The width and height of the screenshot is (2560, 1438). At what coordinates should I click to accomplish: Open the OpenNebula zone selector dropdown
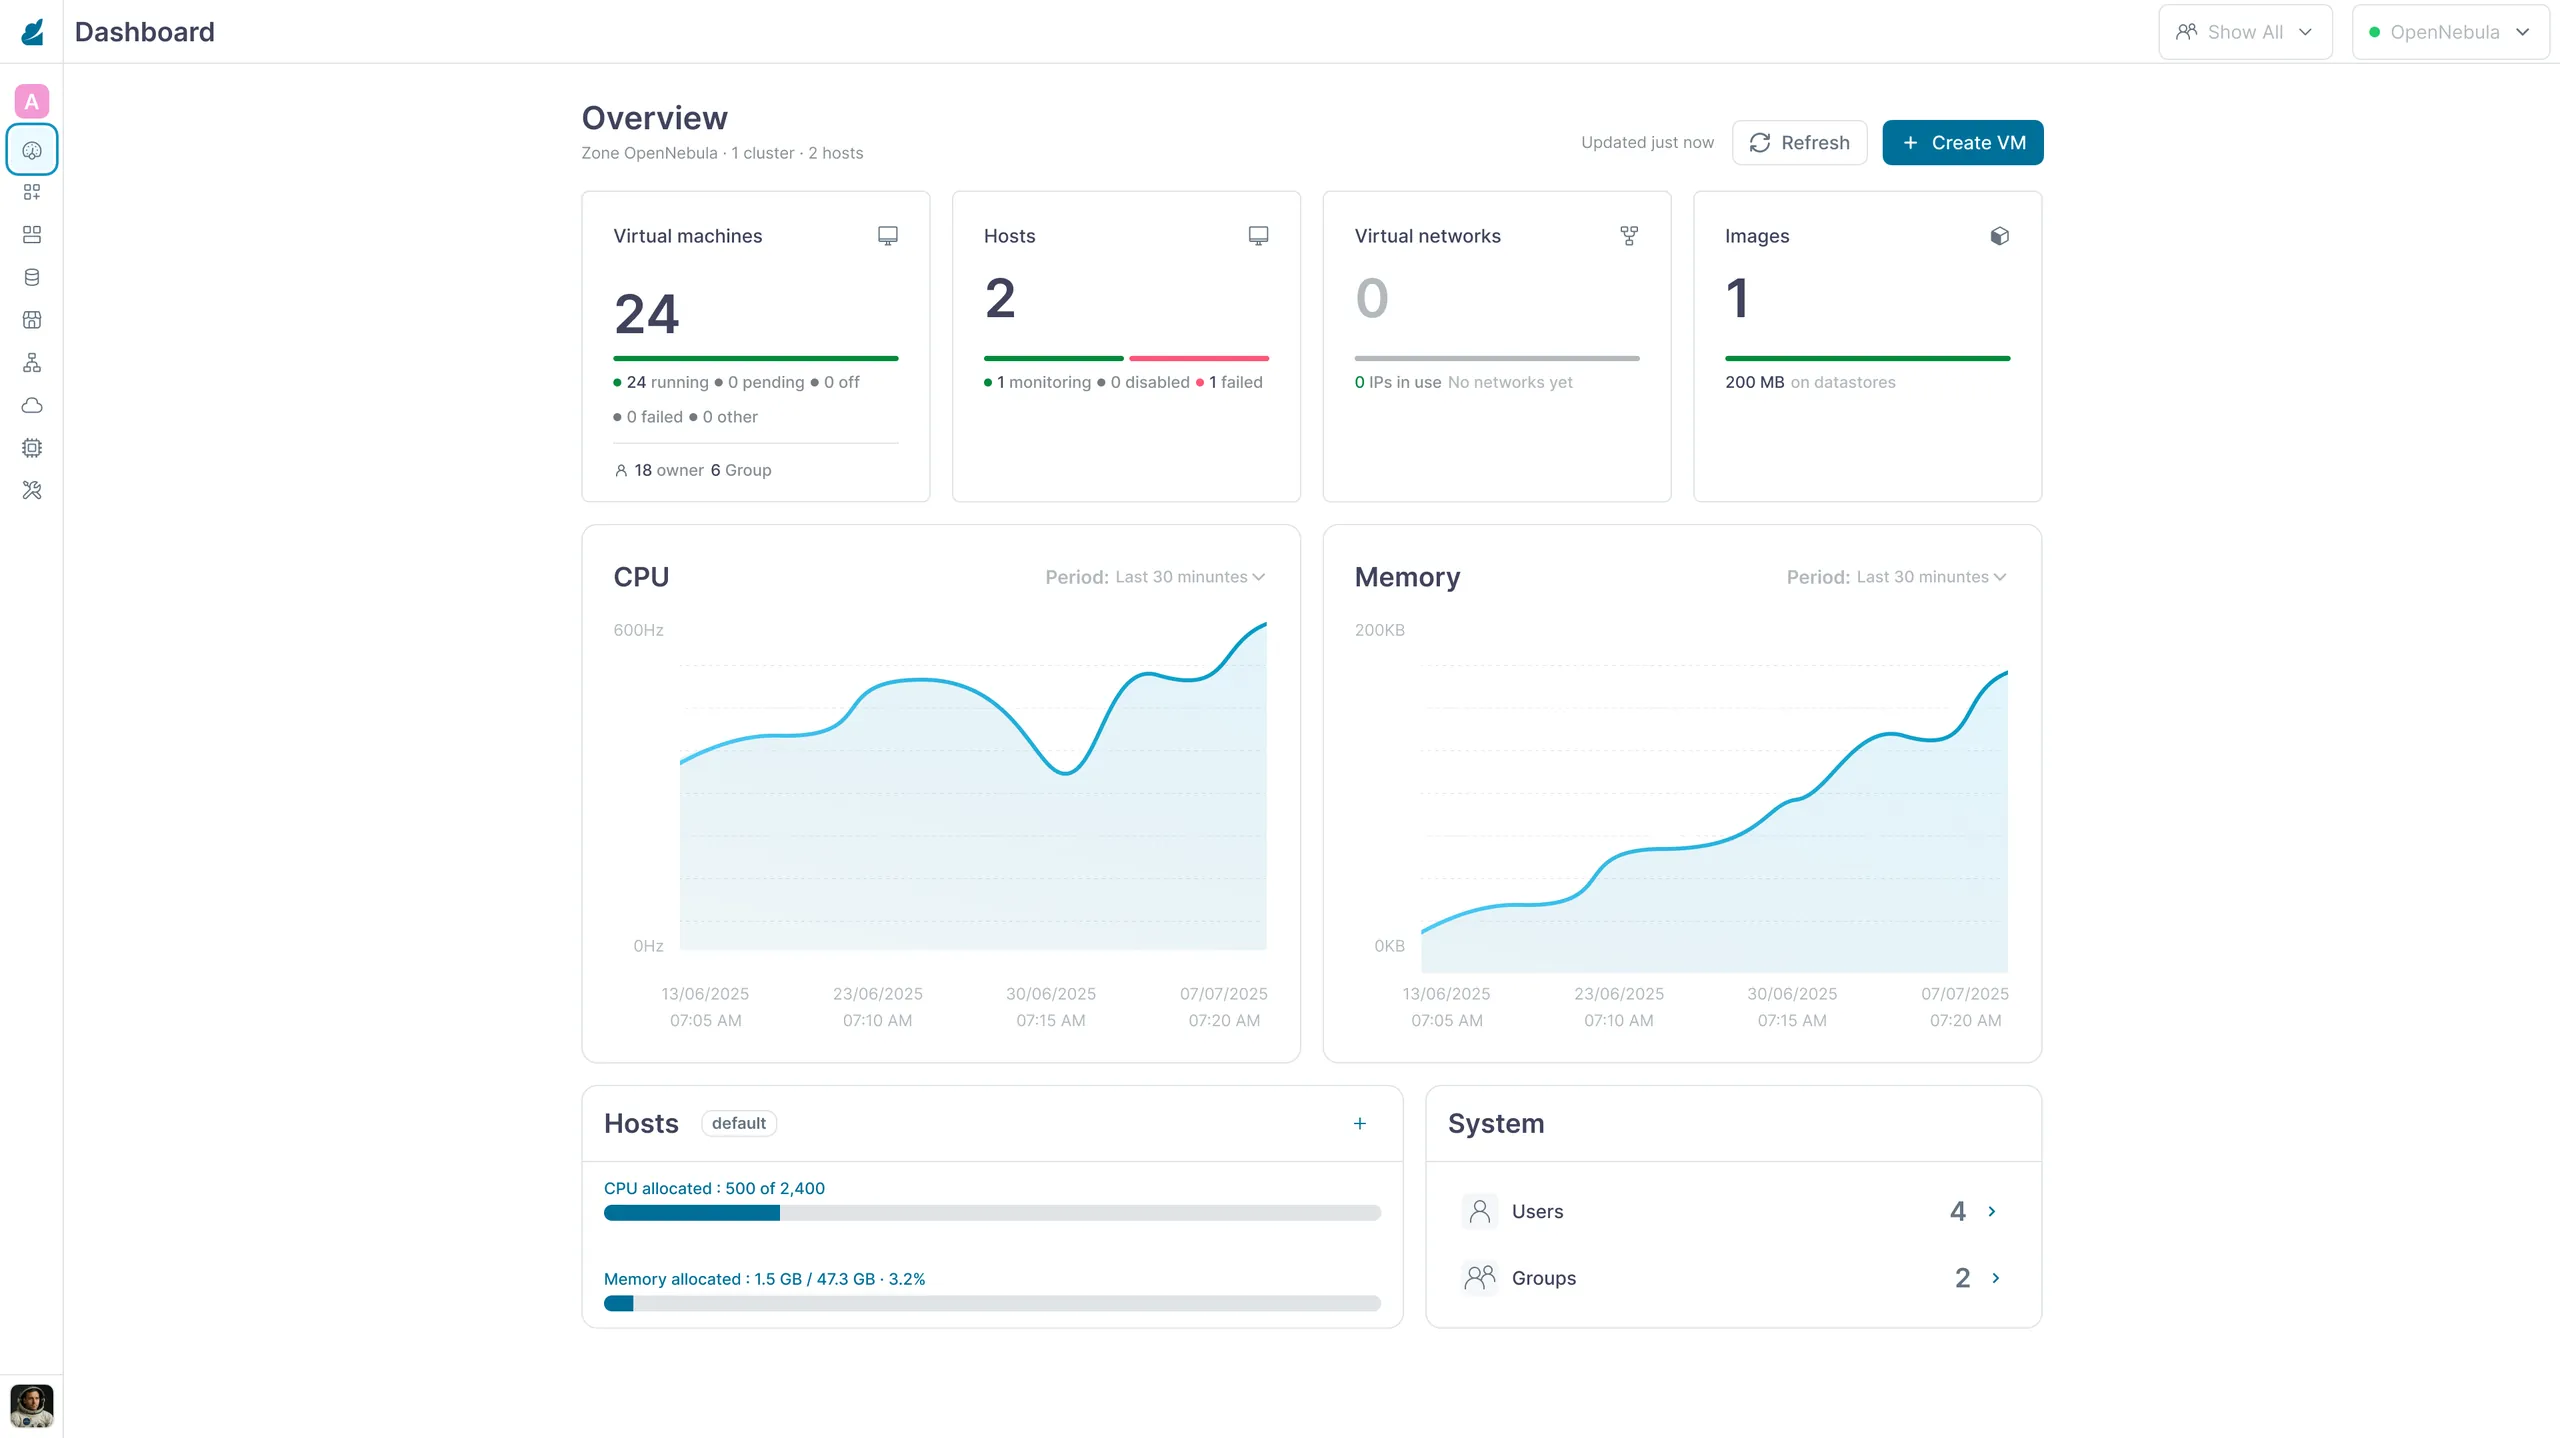coord(2450,32)
